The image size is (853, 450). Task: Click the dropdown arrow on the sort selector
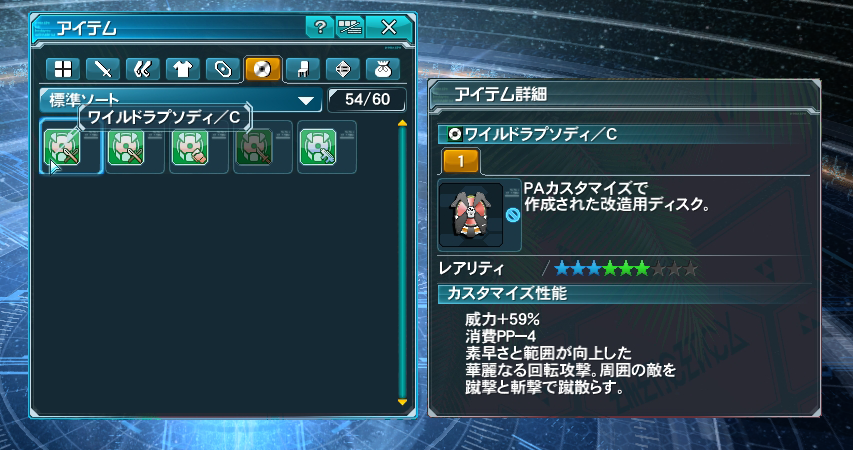(306, 101)
